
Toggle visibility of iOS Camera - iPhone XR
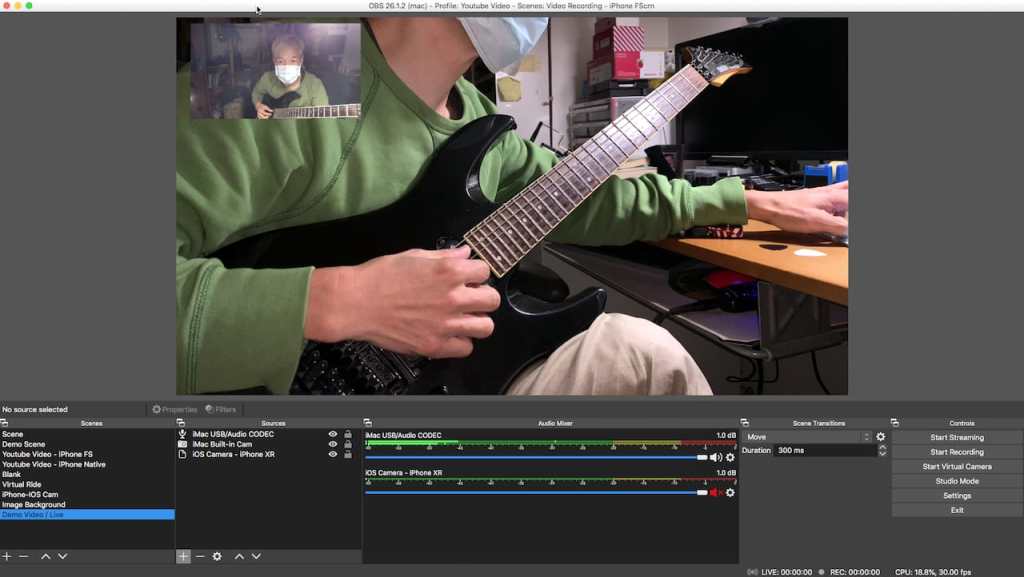333,454
